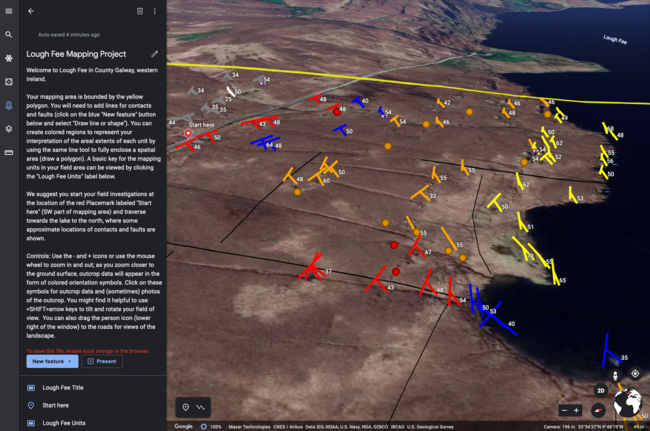The width and height of the screenshot is (650, 431).
Task: Open the project three-dot more options menu
Action: click(x=154, y=11)
